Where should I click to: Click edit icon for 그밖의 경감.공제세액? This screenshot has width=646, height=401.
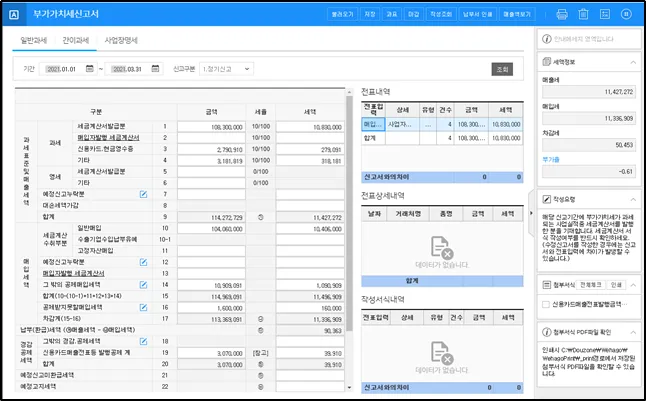143,341
